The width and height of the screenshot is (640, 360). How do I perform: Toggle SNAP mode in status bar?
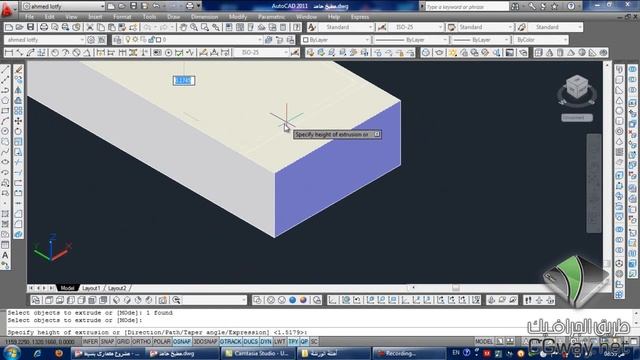click(x=107, y=342)
